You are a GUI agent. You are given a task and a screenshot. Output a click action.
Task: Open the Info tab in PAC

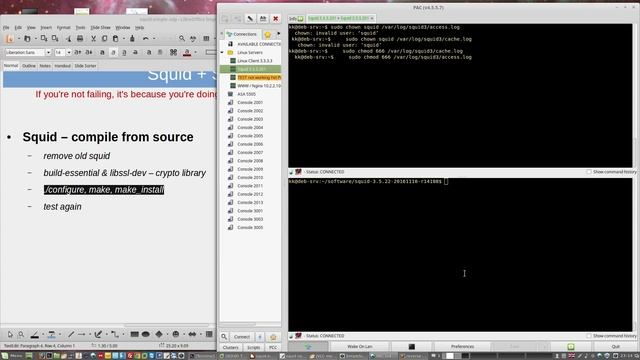[x=296, y=18]
